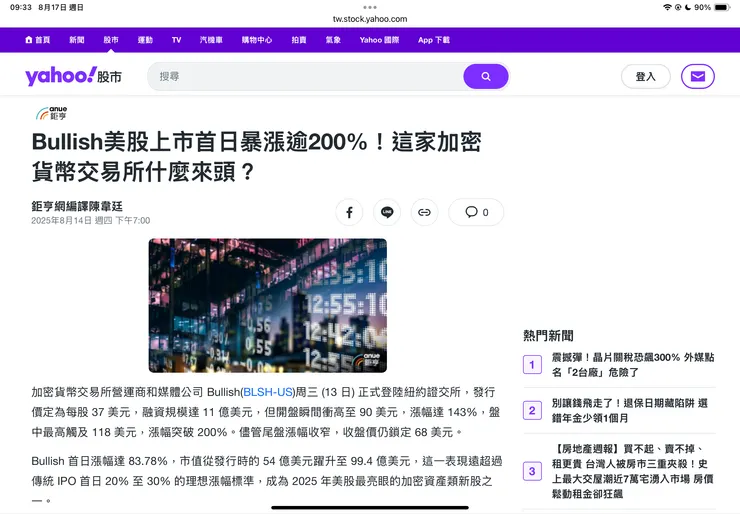Open the TV section
Viewport: 740px width, 514px height.
[177, 40]
